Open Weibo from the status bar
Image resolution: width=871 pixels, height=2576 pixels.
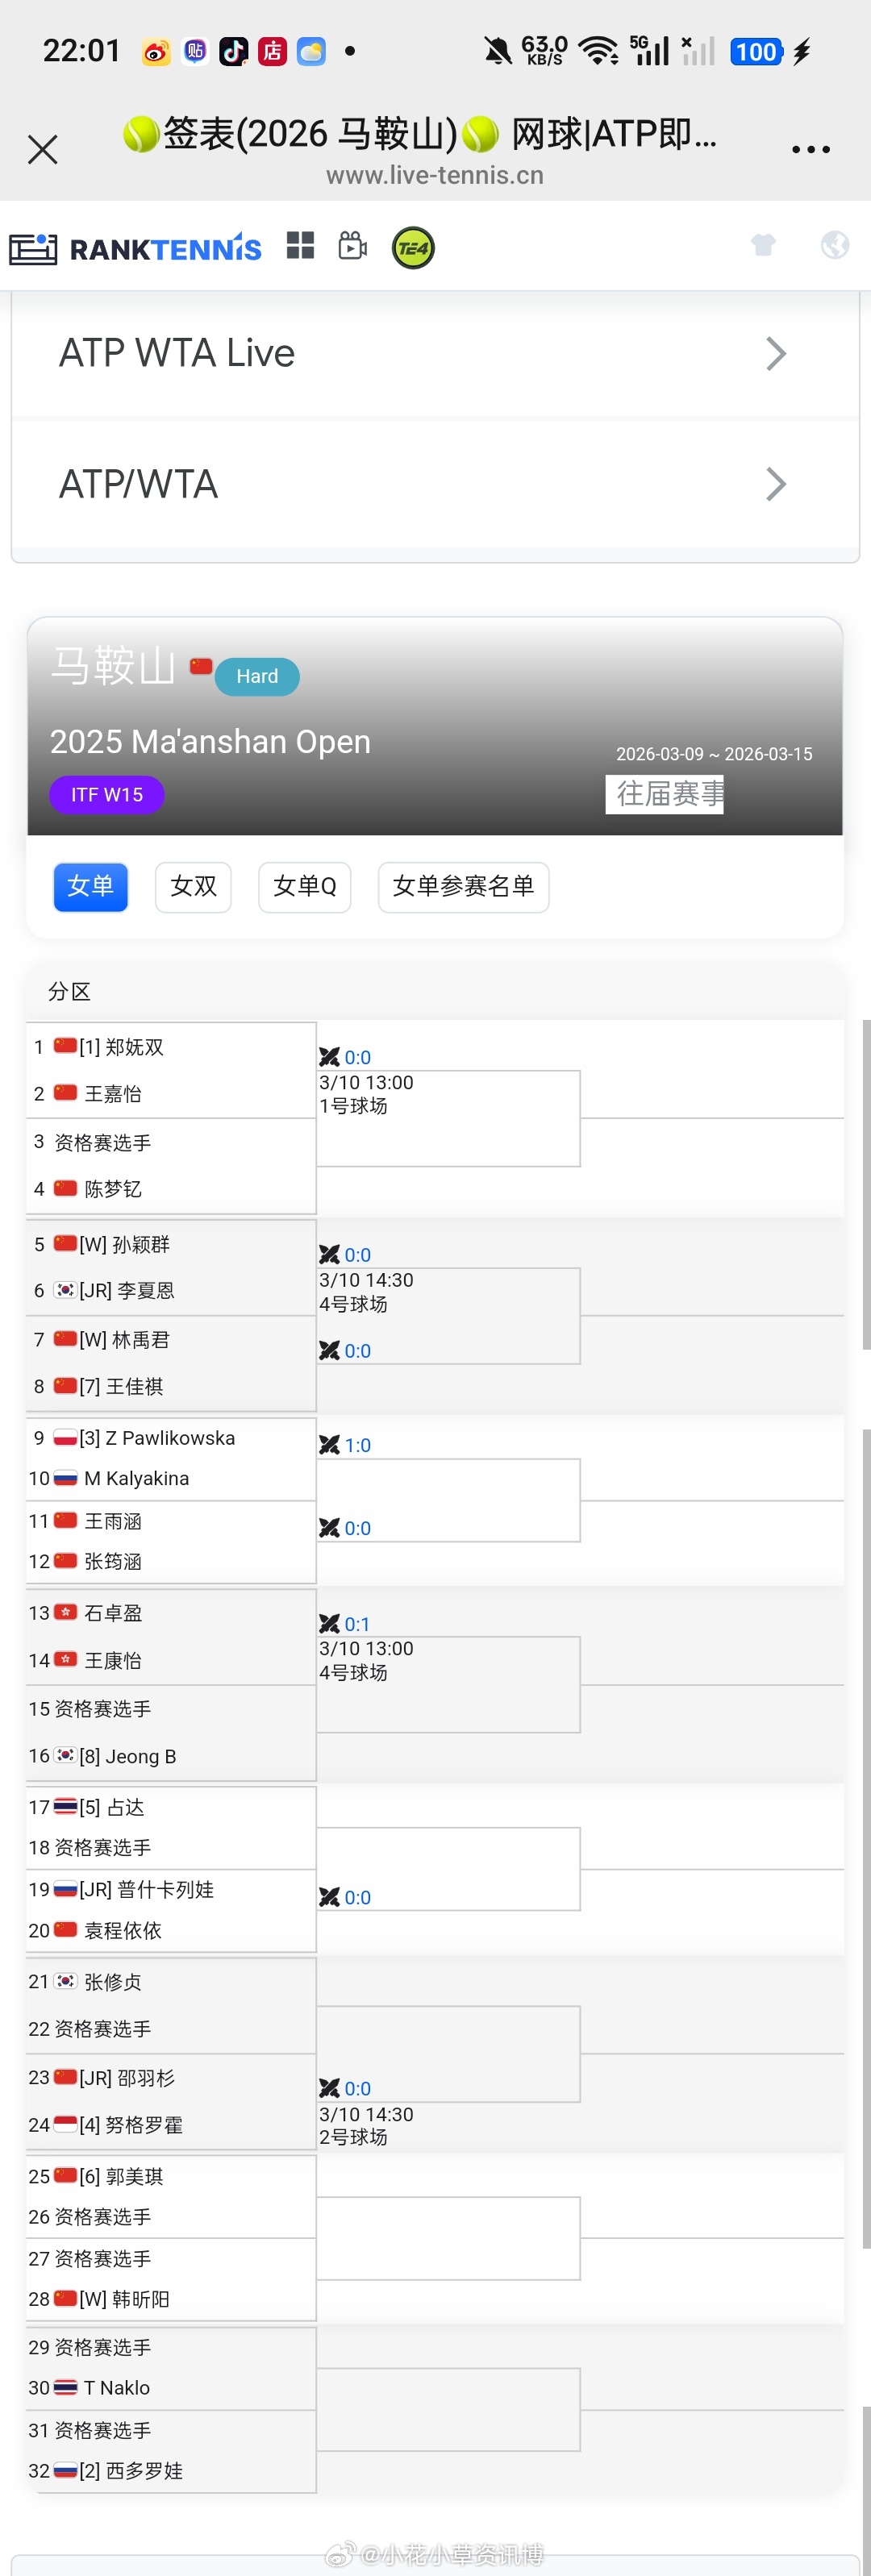155,51
